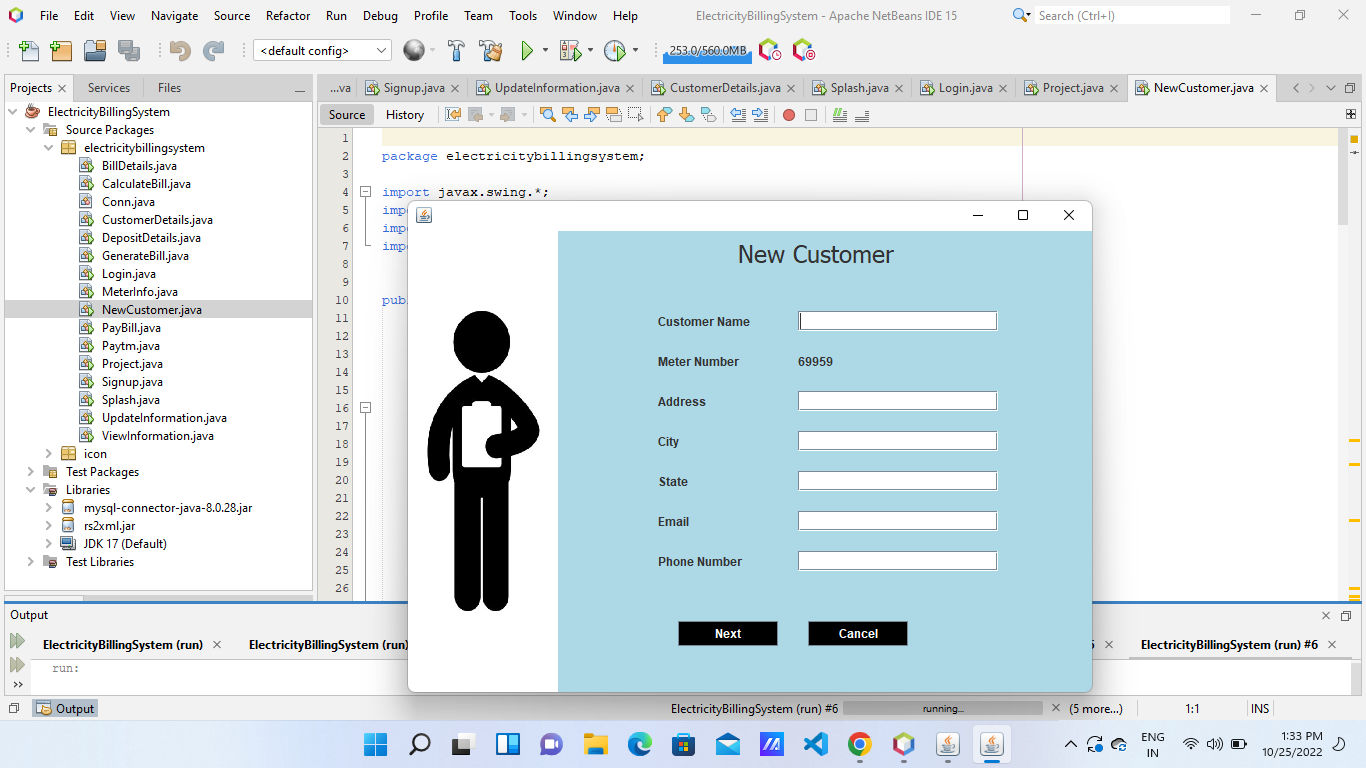Start macro recording with the red dot icon
Screen dimensions: 1366x768
[x=789, y=115]
